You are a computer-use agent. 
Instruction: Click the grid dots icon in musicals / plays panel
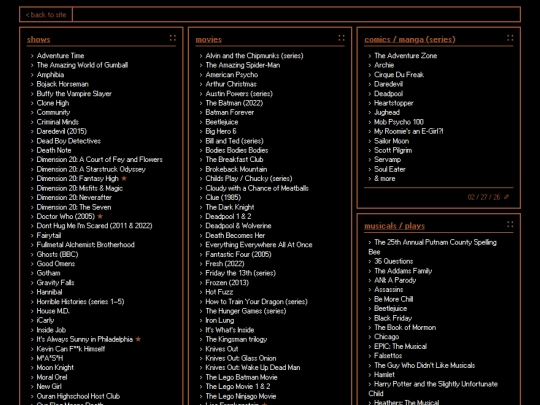pos(510,225)
